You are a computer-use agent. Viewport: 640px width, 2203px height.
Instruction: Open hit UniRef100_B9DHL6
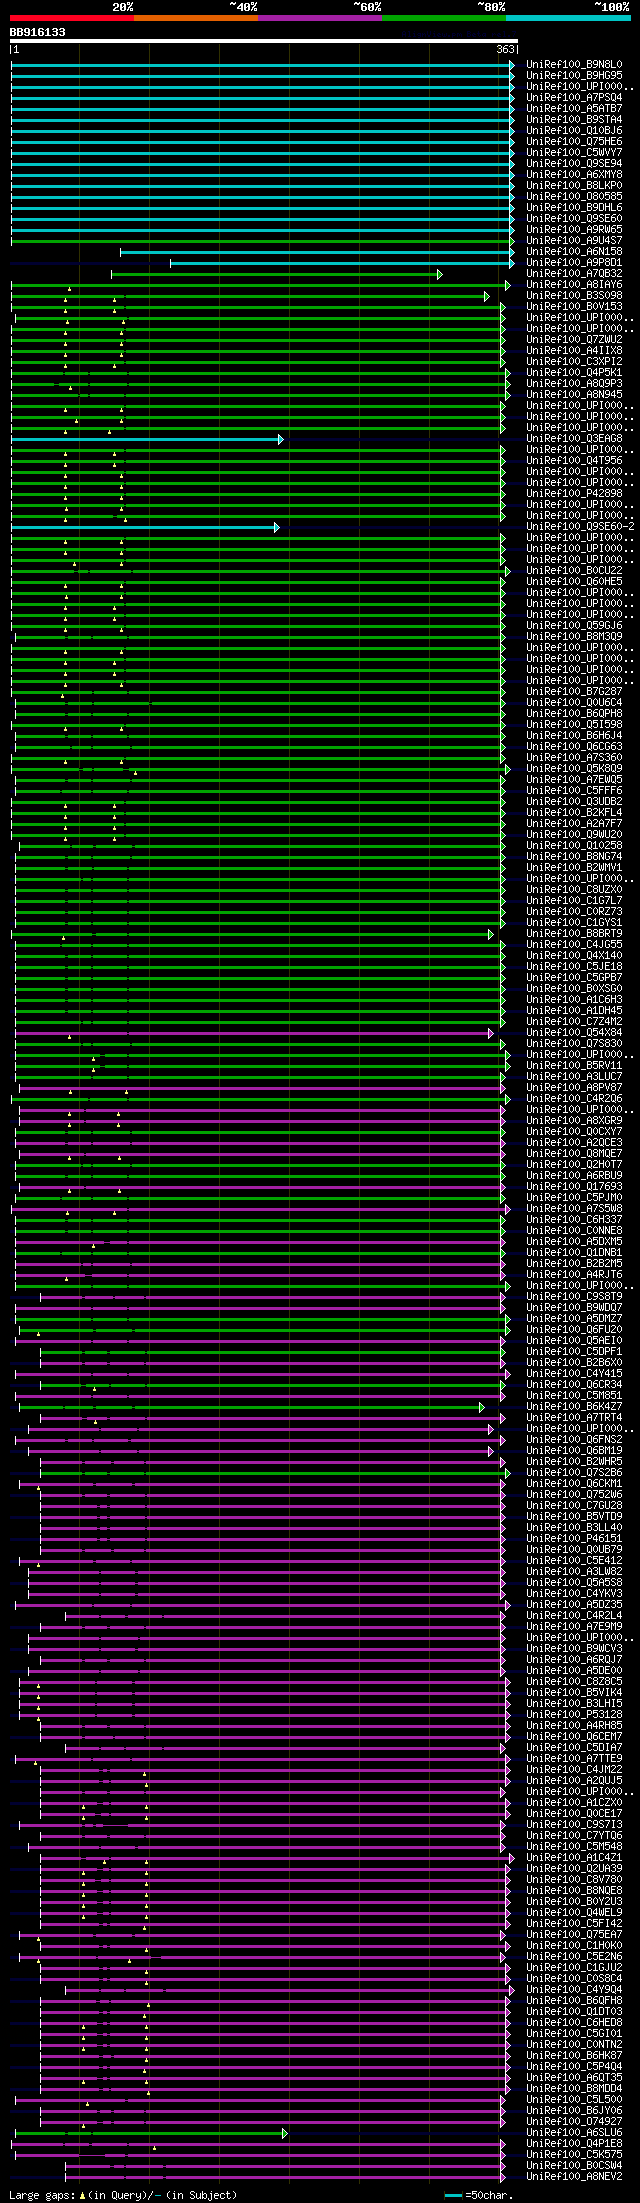[x=574, y=208]
